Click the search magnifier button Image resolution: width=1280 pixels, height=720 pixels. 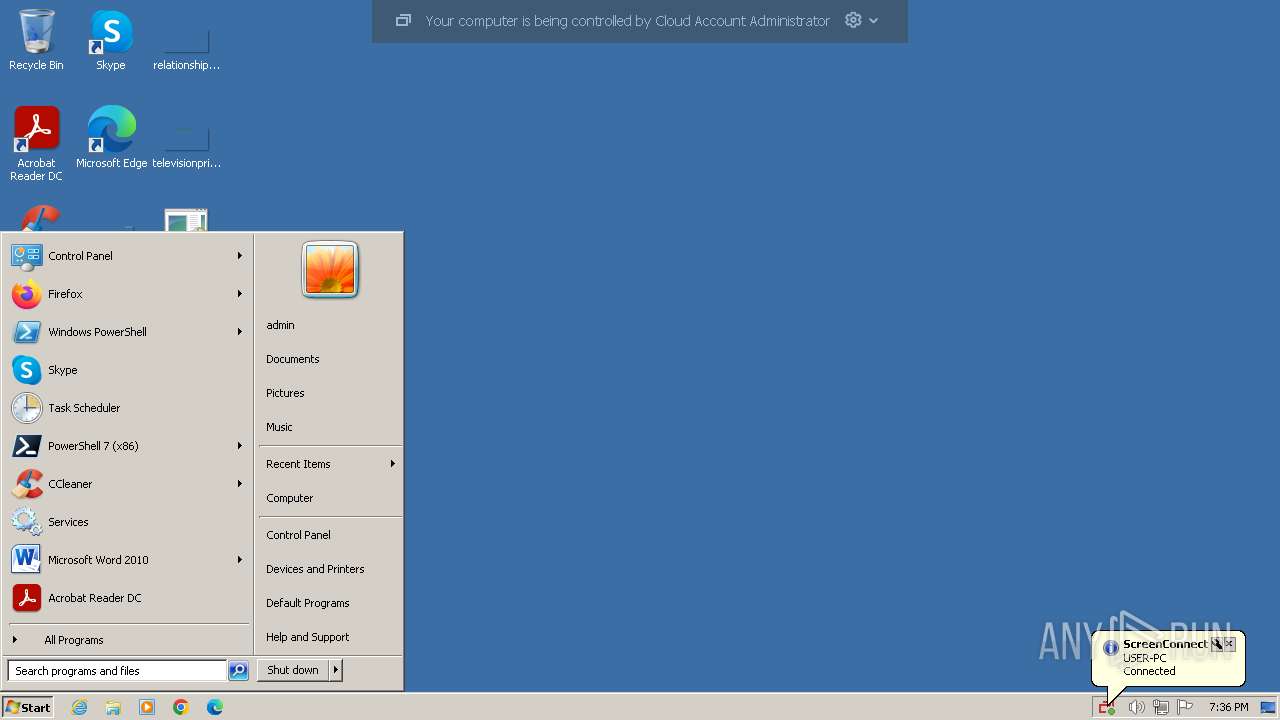[238, 671]
